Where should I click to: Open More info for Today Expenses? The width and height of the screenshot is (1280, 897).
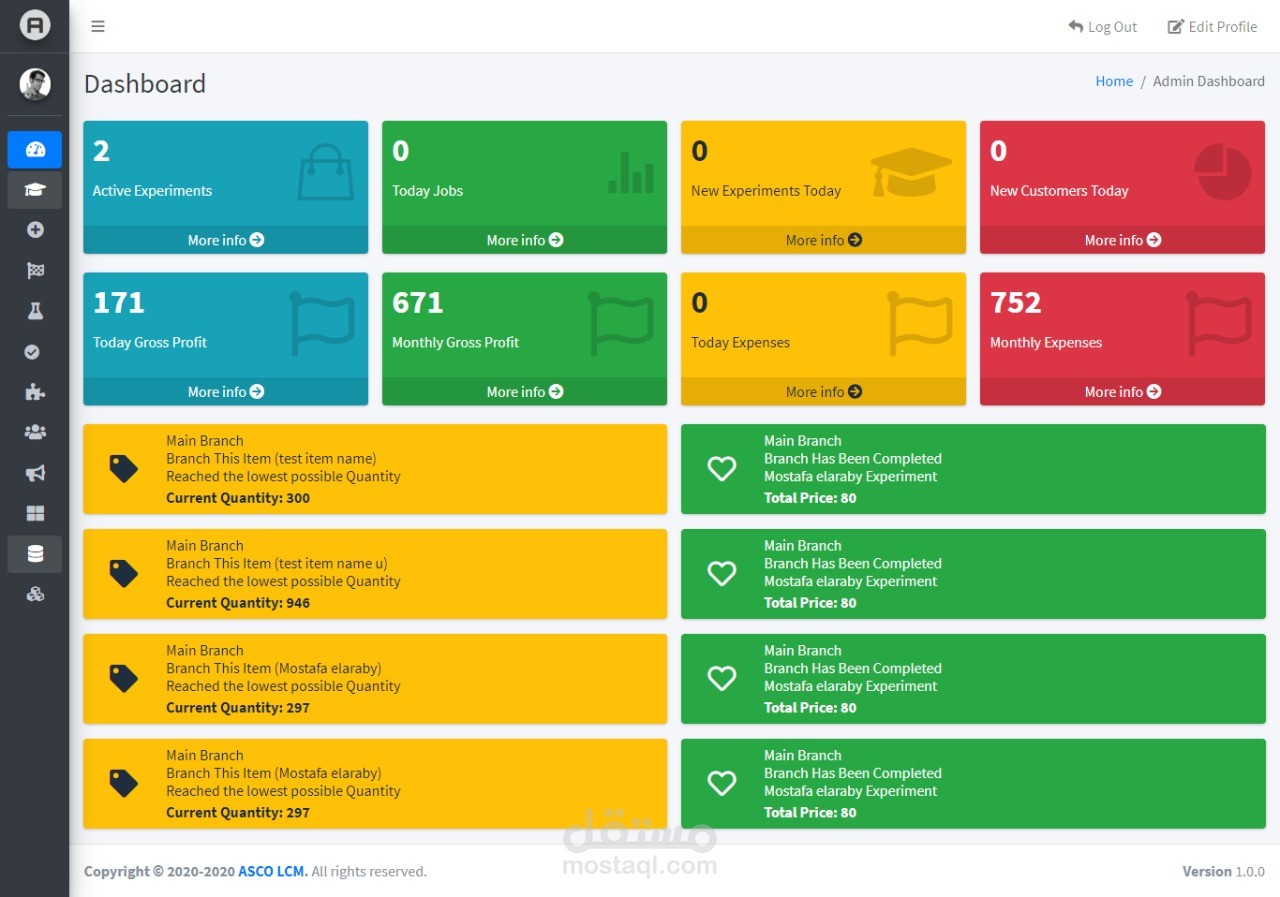pos(823,392)
